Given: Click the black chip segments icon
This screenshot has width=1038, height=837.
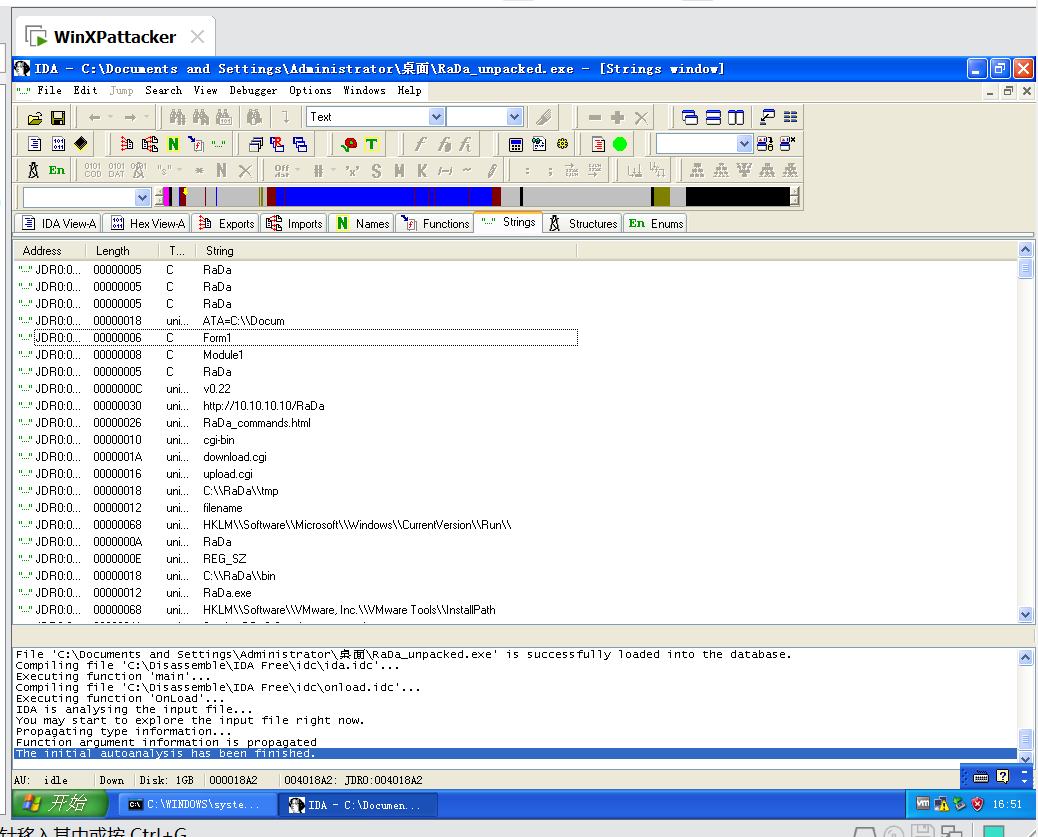Looking at the screenshot, I should point(81,144).
